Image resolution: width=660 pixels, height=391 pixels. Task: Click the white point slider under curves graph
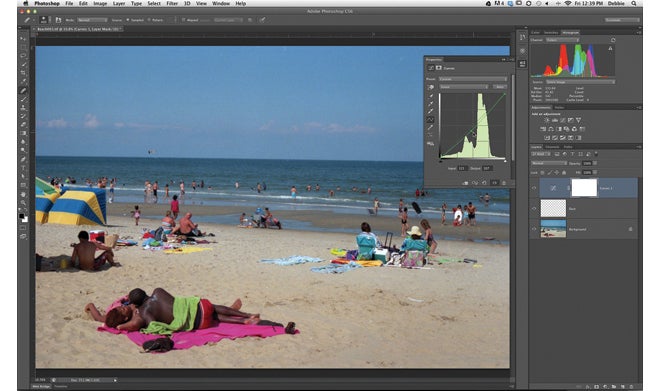click(505, 161)
